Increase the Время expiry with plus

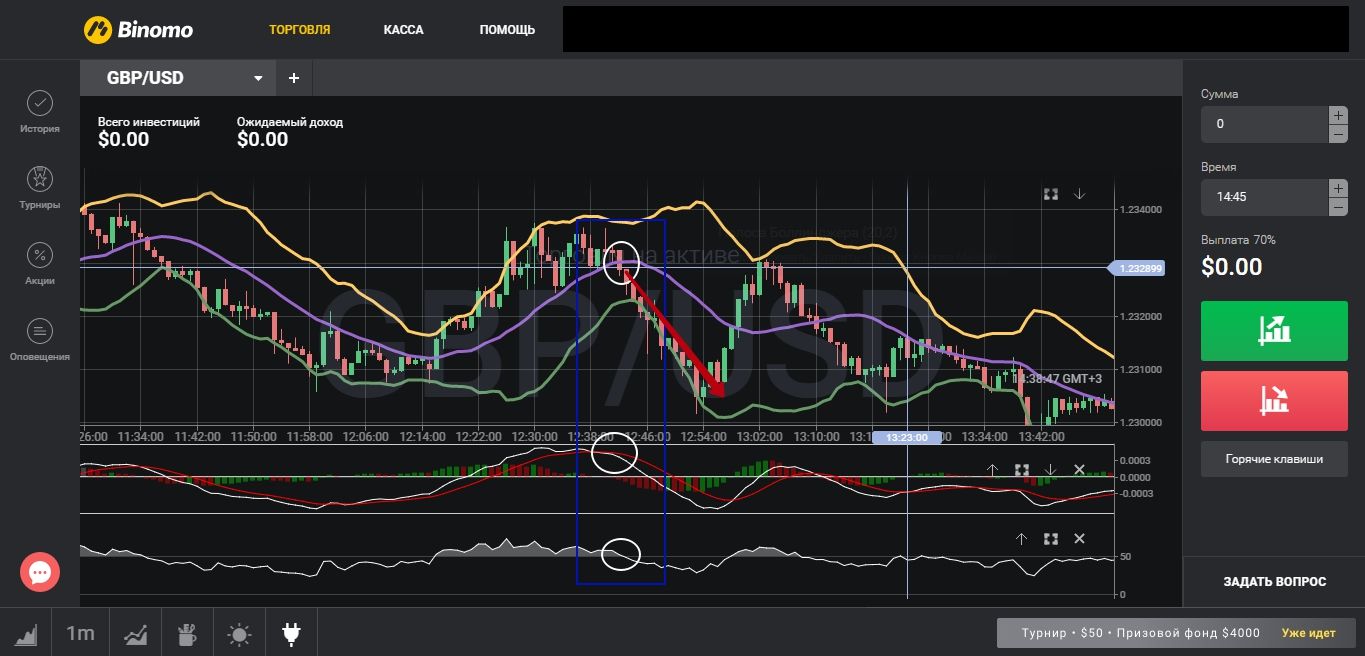pos(1338,188)
